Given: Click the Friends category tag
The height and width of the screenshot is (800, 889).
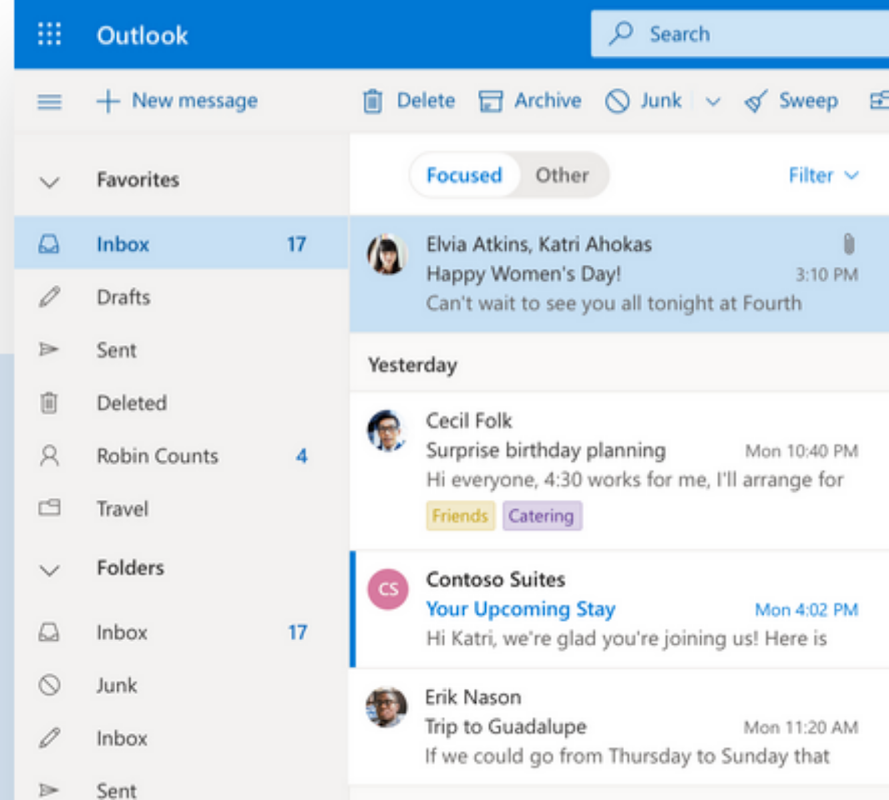Looking at the screenshot, I should pyautogui.click(x=460, y=515).
